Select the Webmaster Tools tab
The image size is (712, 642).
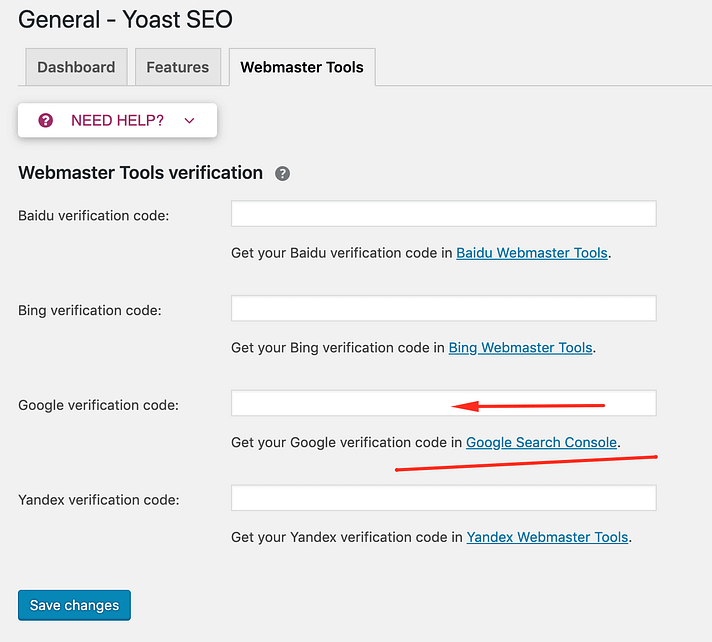302,67
